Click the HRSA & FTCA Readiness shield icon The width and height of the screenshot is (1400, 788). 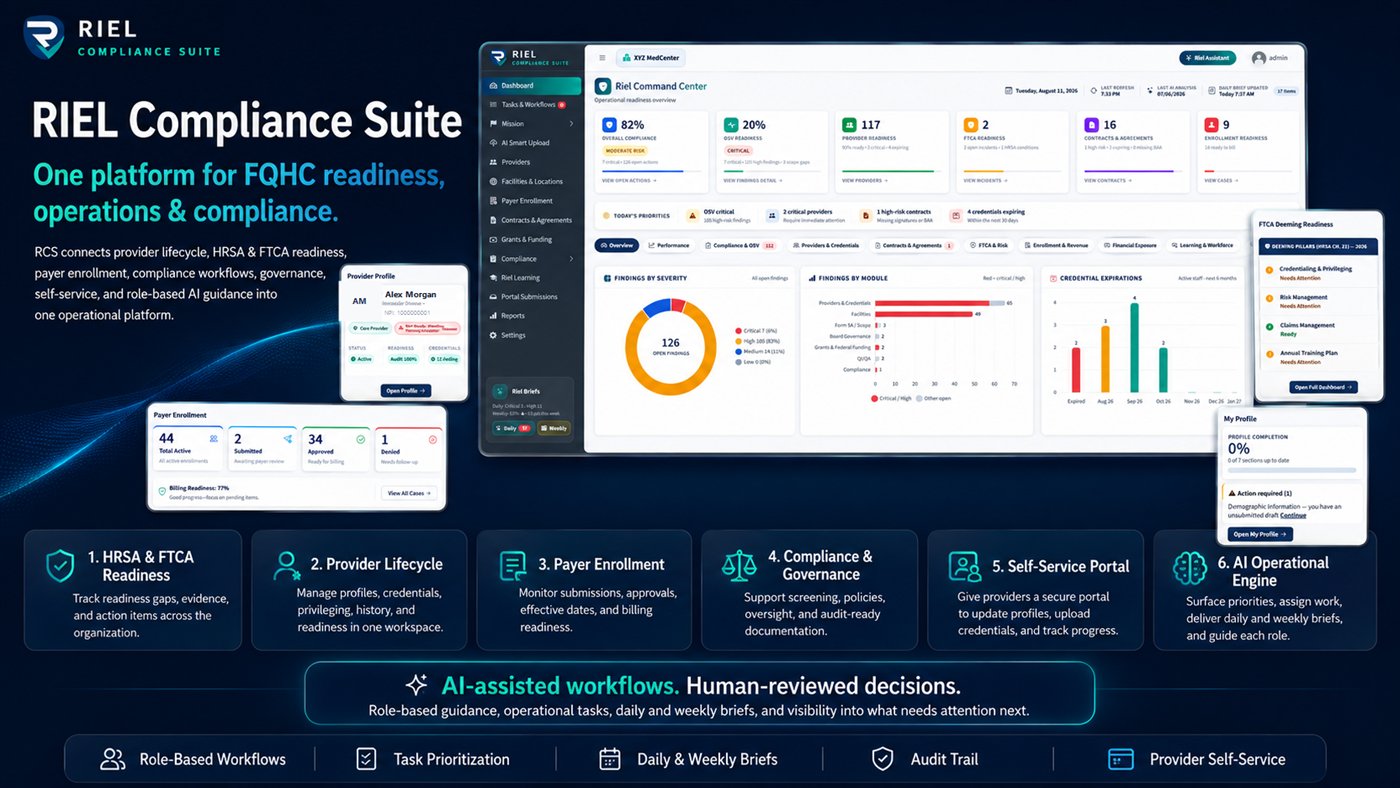point(60,566)
